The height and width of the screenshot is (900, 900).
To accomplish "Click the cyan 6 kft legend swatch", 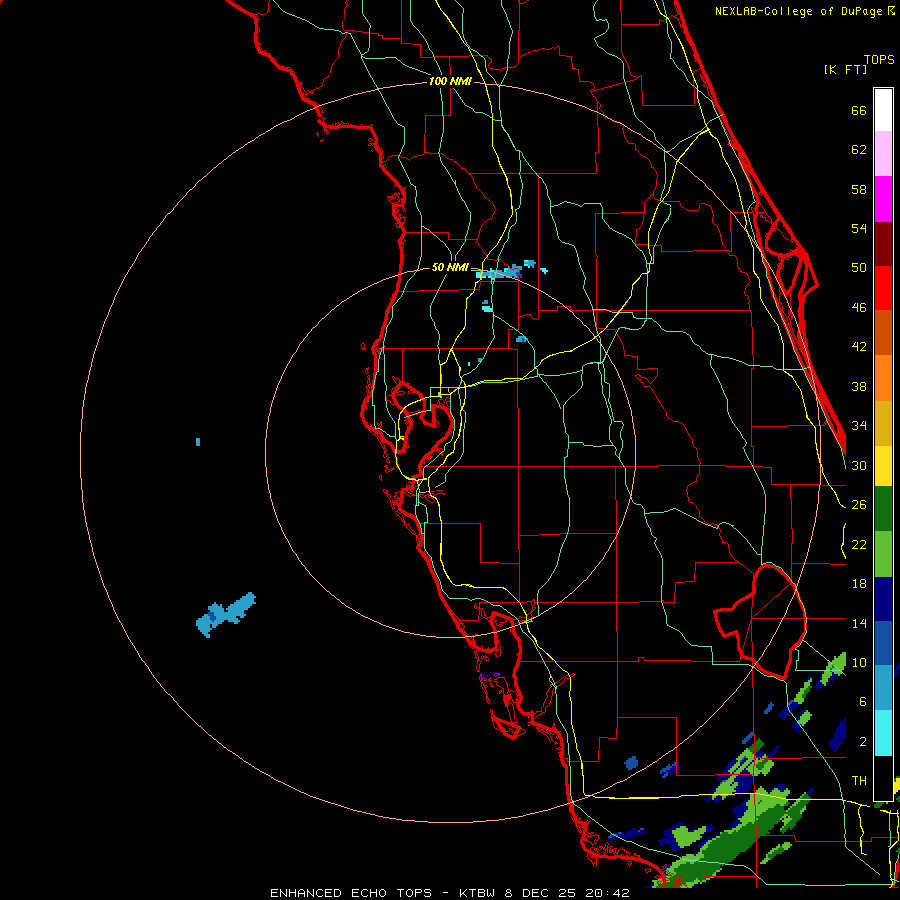I will tap(883, 733).
